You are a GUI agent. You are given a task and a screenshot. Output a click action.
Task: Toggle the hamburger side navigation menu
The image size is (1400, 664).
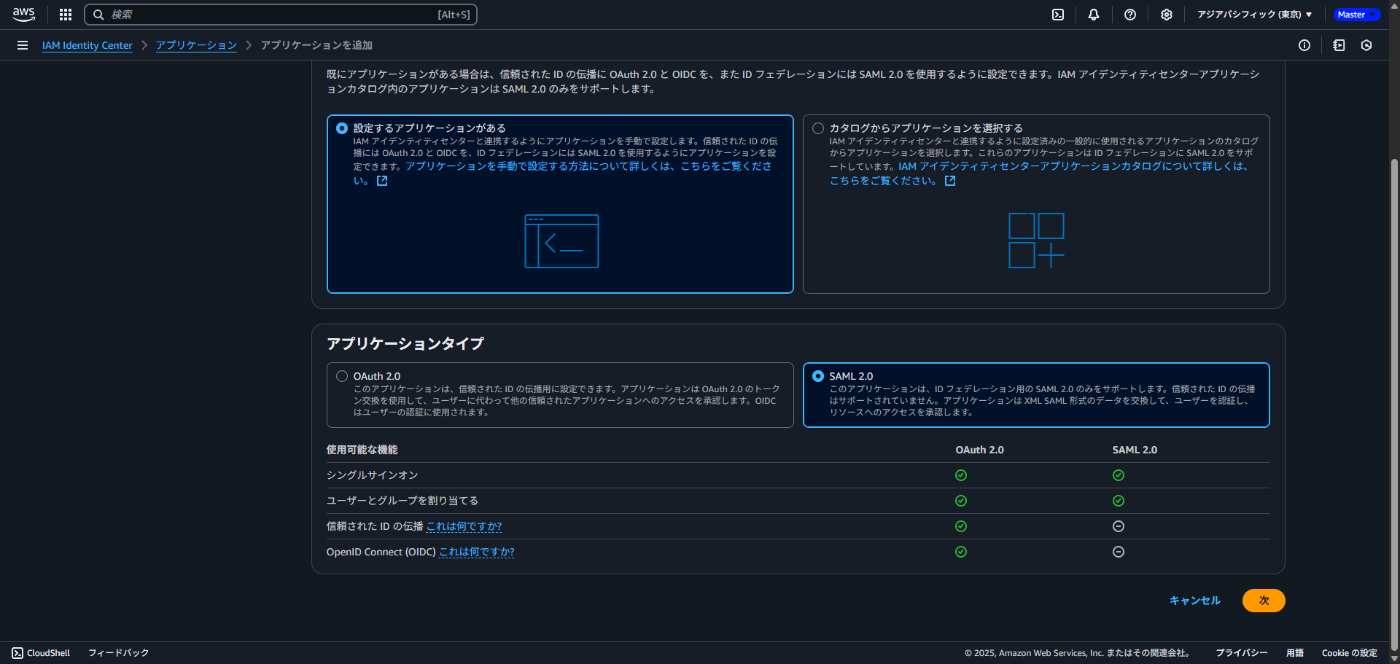(22, 45)
